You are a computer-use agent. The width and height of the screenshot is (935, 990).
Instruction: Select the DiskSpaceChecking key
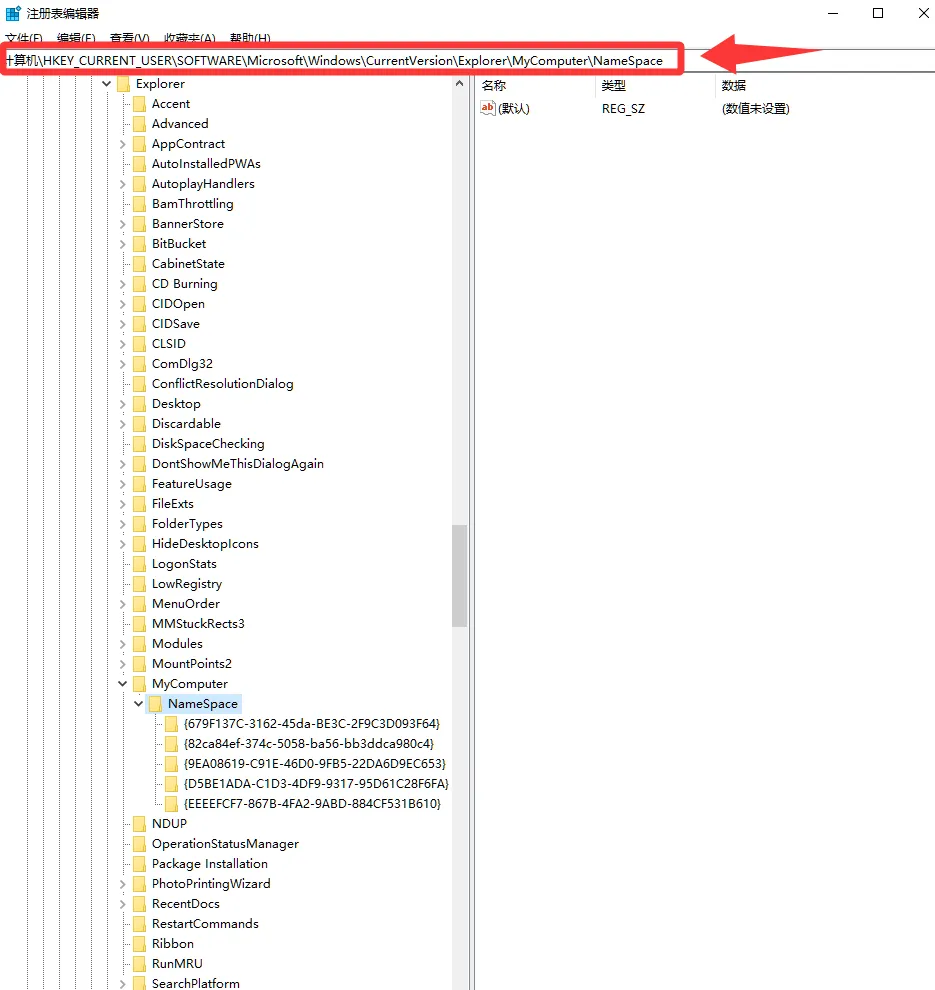point(208,444)
